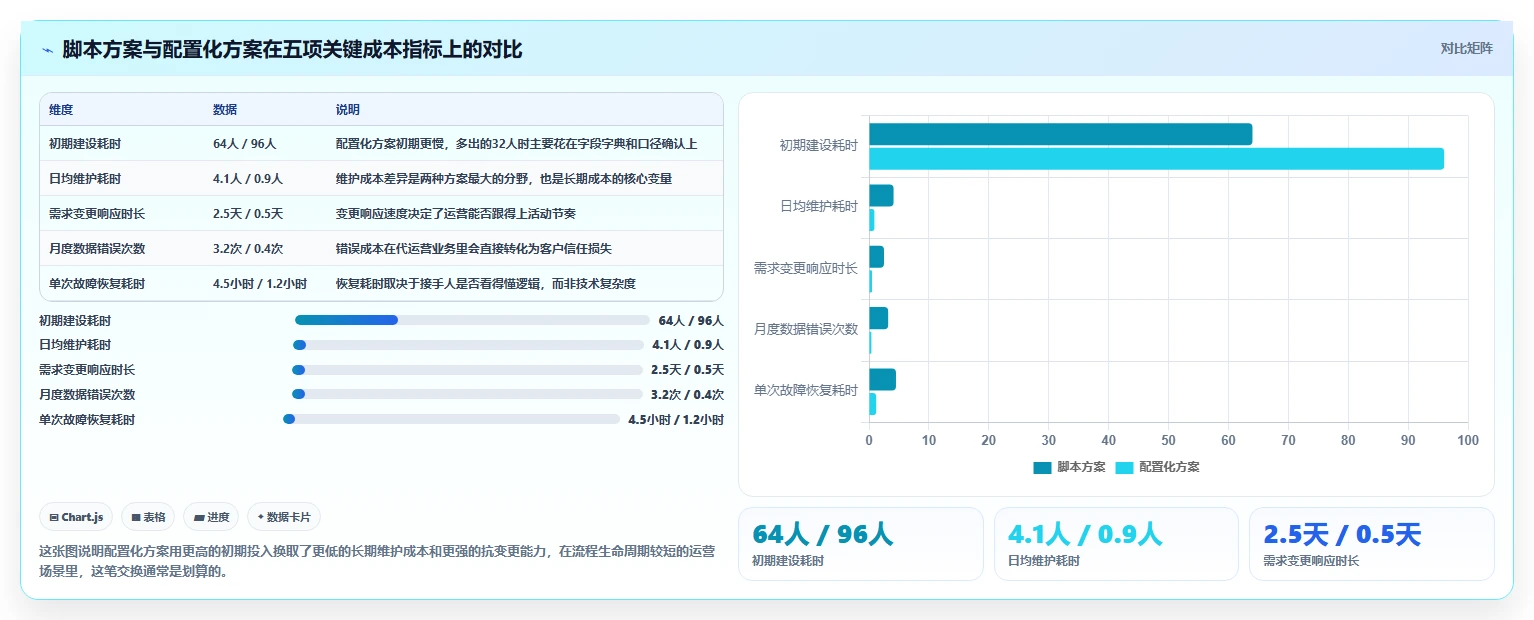
Task: Click the 脚本方案 bar for 日均维护耗时
Action: 881,196
